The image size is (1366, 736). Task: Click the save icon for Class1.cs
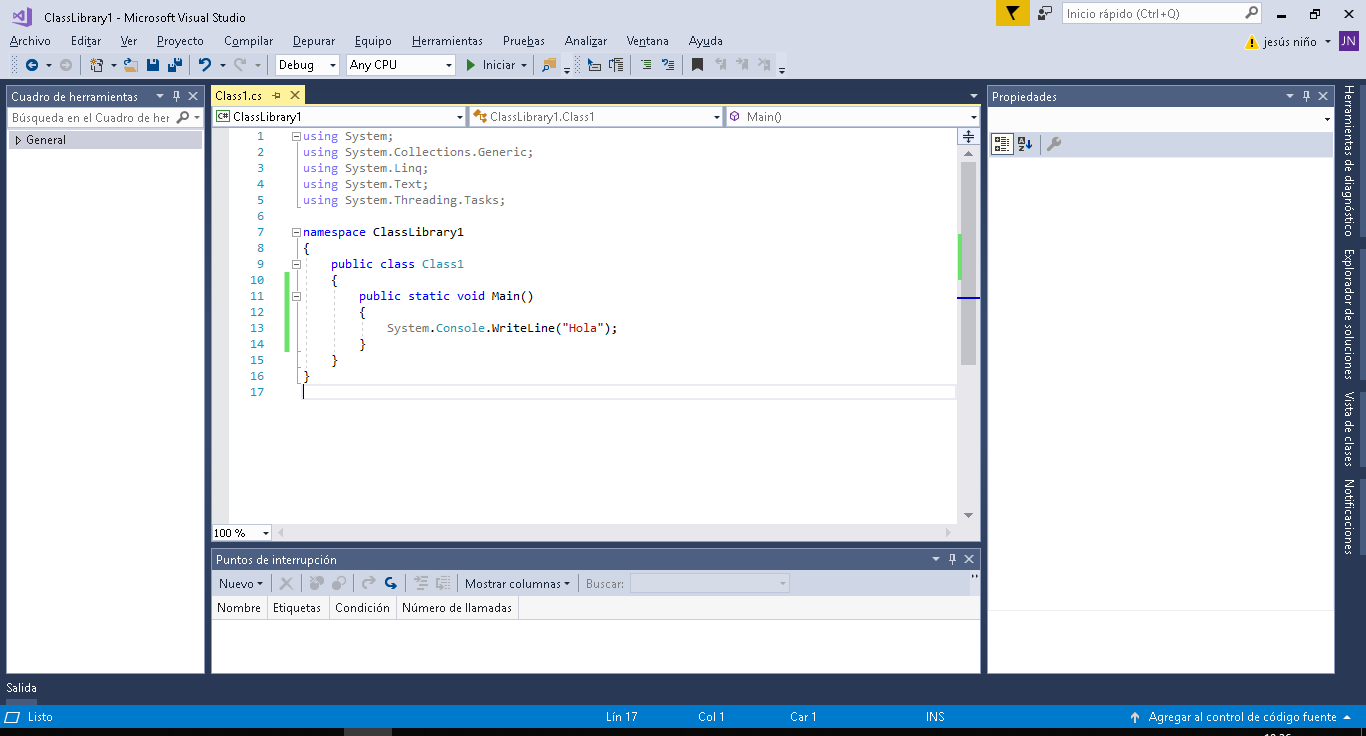(152, 64)
